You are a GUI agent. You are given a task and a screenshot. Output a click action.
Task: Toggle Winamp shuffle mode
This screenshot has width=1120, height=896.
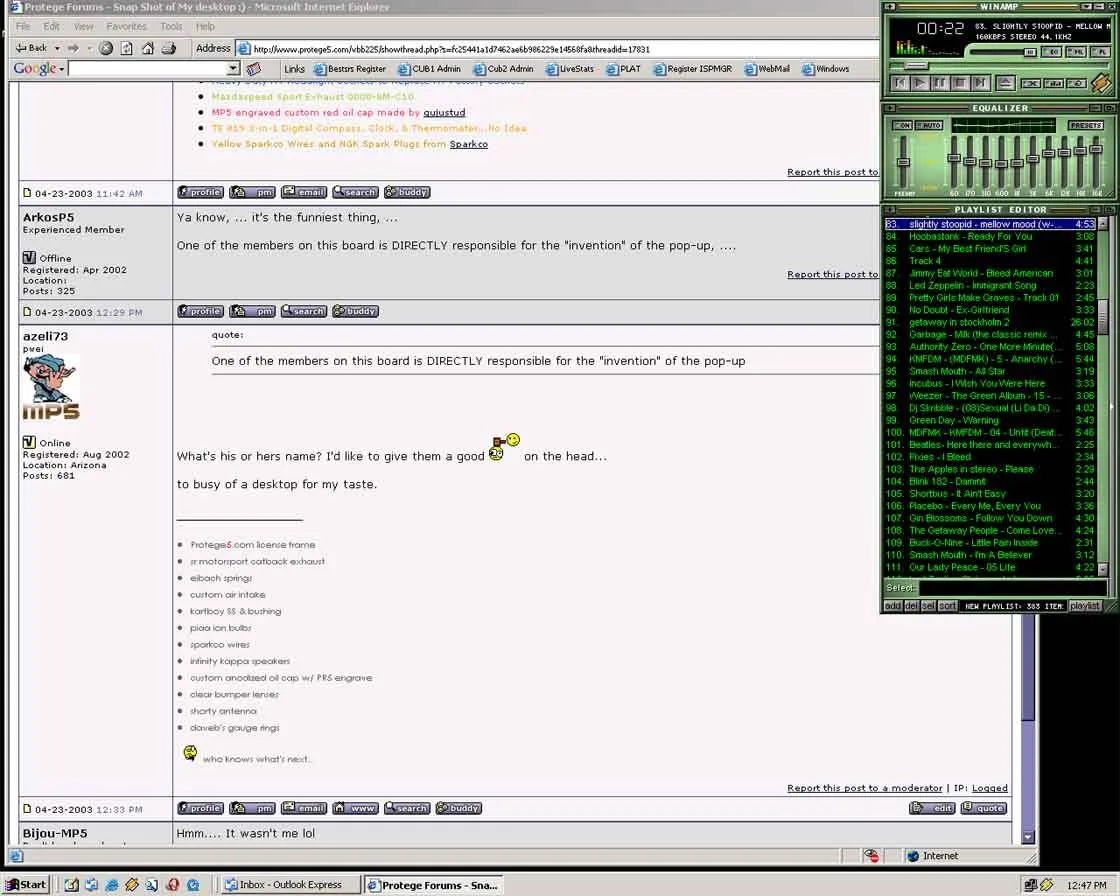[x=1031, y=83]
